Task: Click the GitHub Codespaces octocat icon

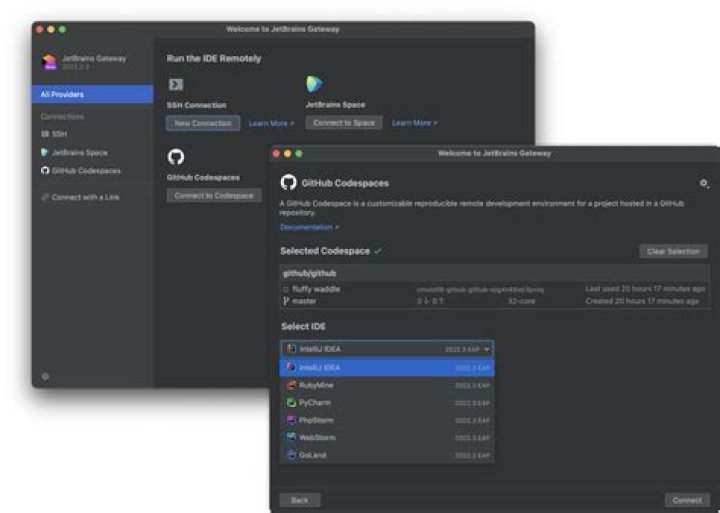Action: tap(175, 157)
